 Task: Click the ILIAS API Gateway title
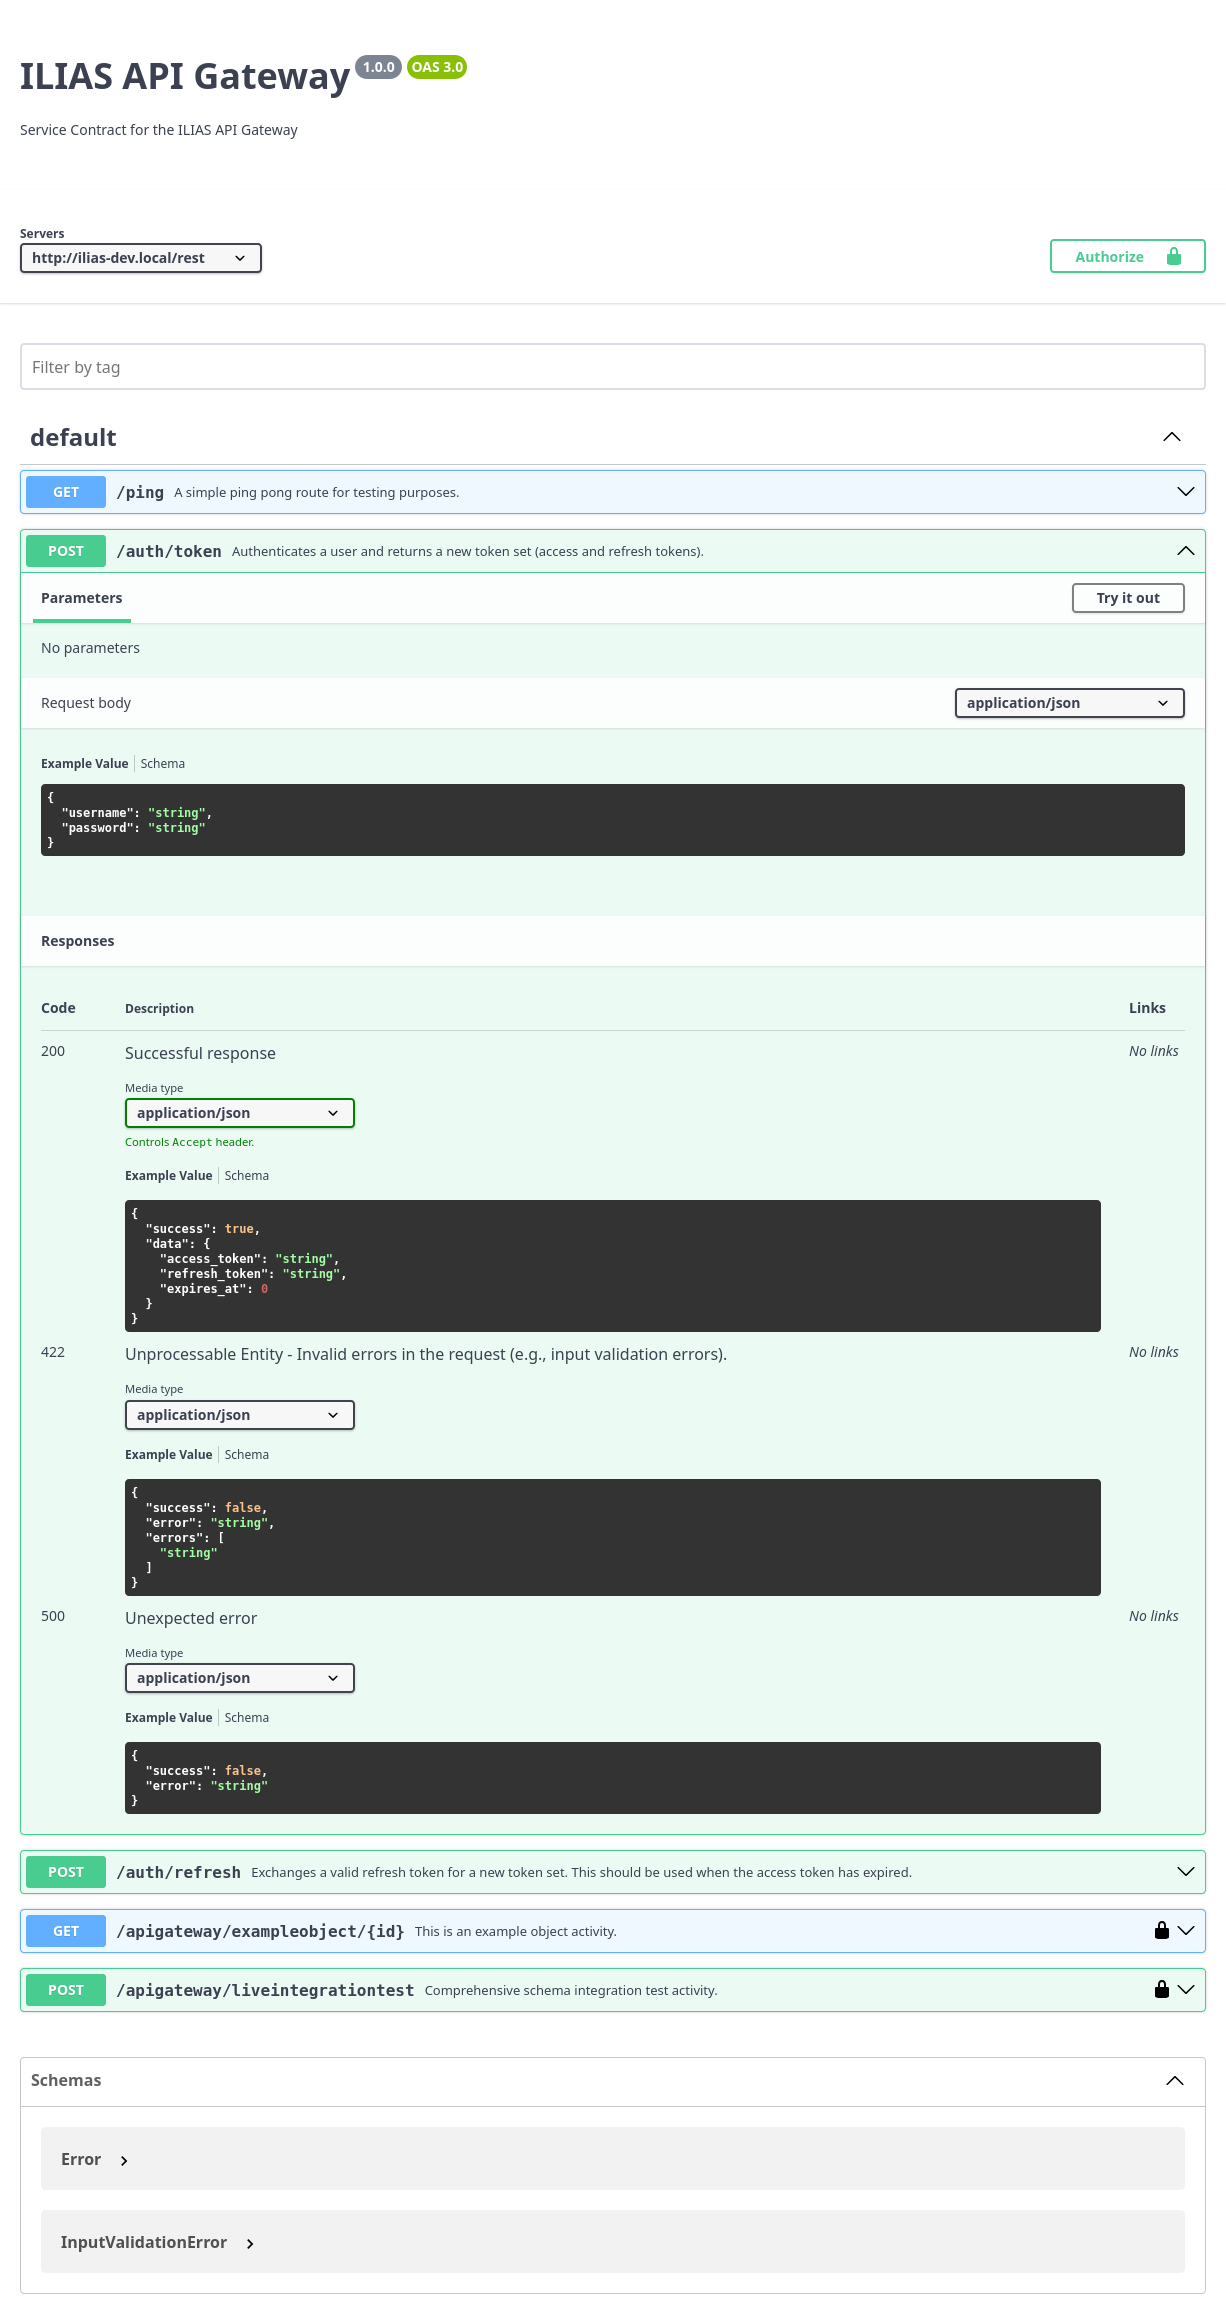(185, 76)
